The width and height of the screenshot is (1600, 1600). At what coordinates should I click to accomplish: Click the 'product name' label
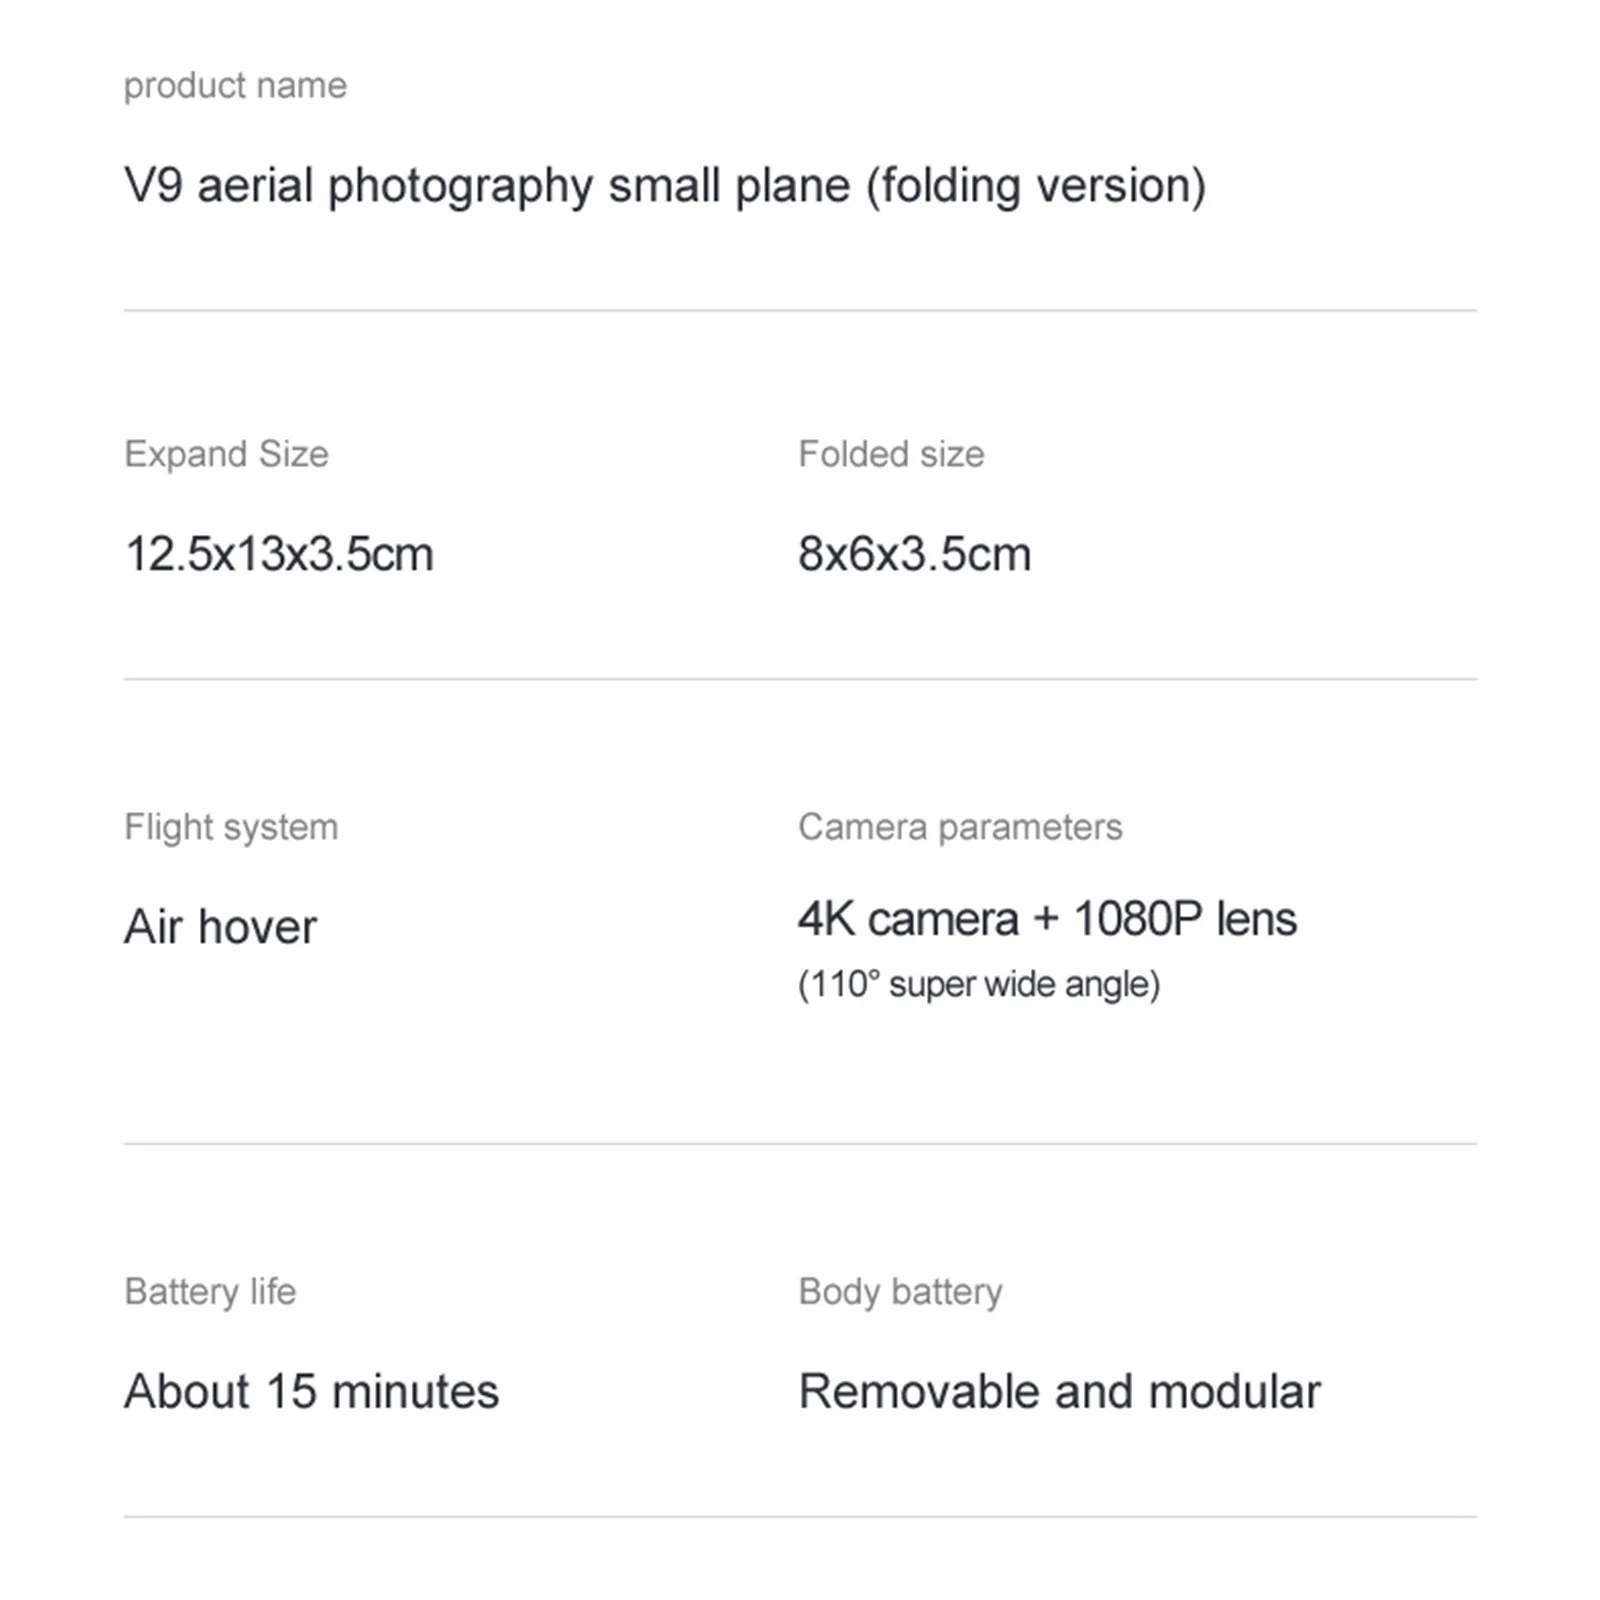click(x=235, y=86)
